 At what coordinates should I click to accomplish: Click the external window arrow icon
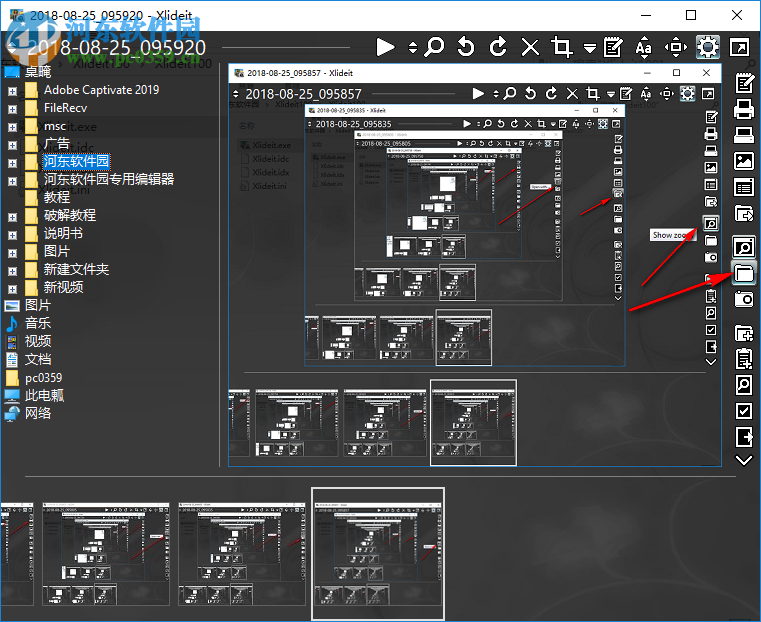pos(740,47)
